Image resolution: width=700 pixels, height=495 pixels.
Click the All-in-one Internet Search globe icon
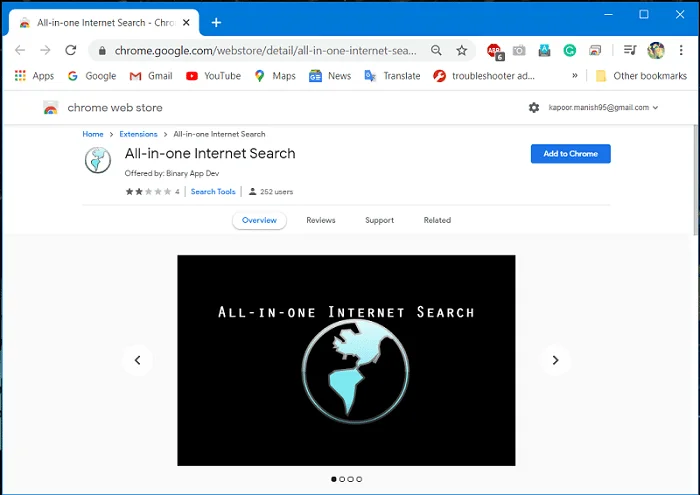point(98,160)
